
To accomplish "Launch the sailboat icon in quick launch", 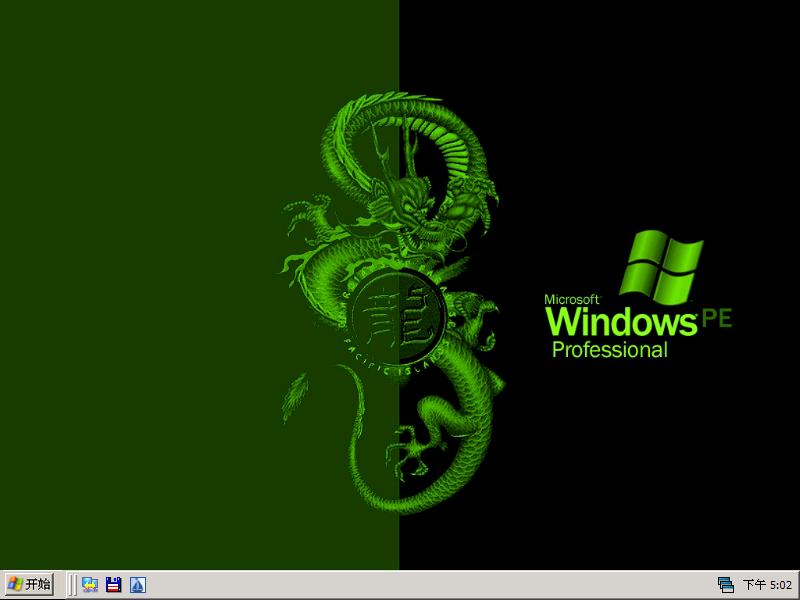I will tap(138, 585).
